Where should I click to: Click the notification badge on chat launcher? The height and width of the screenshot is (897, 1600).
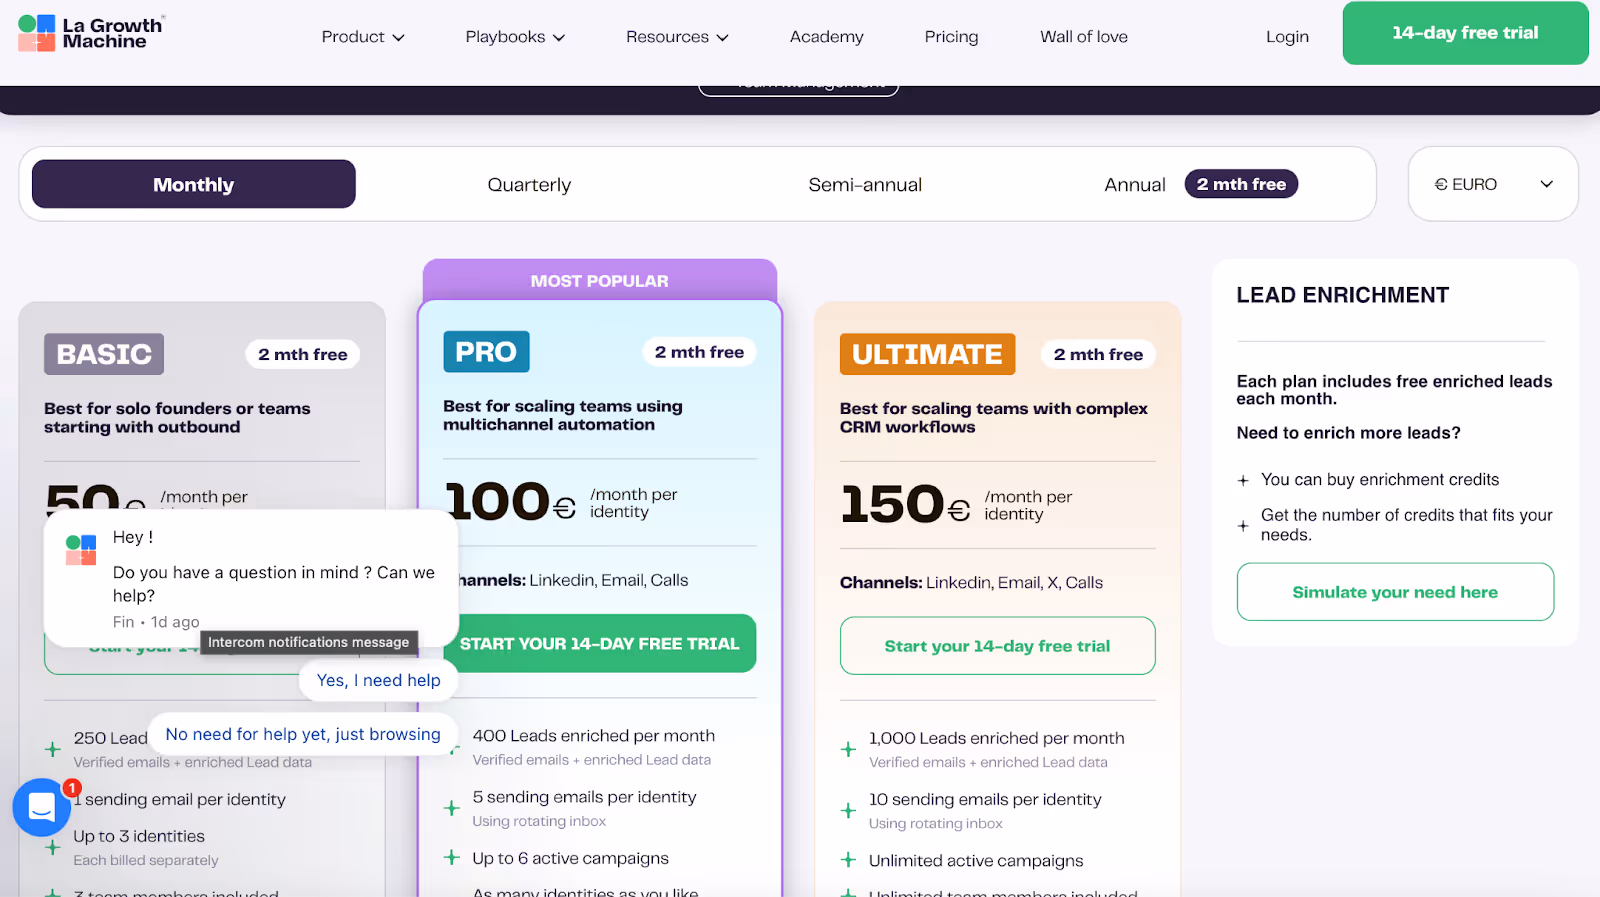pyautogui.click(x=72, y=788)
